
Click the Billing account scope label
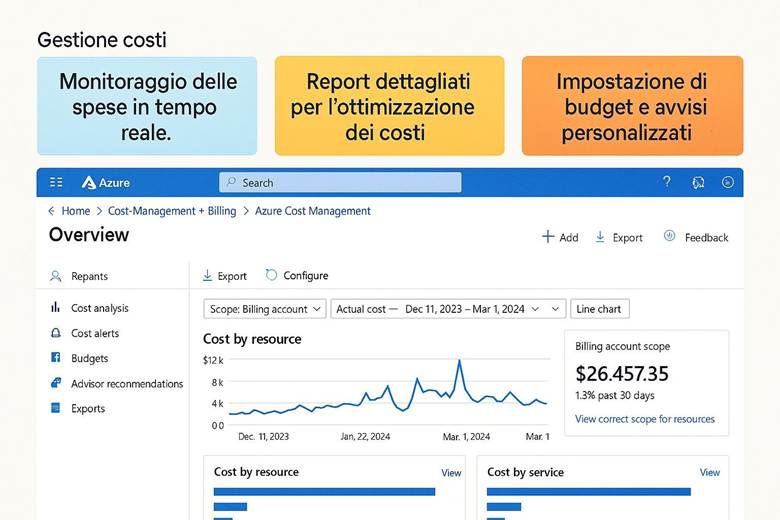[622, 346]
